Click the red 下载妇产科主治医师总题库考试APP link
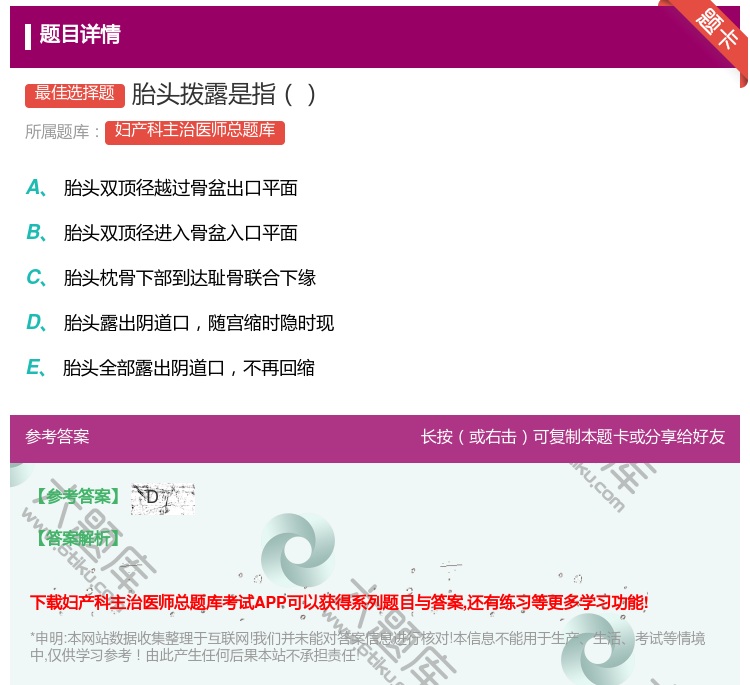Viewport: 750px width, 685px height. click(339, 602)
